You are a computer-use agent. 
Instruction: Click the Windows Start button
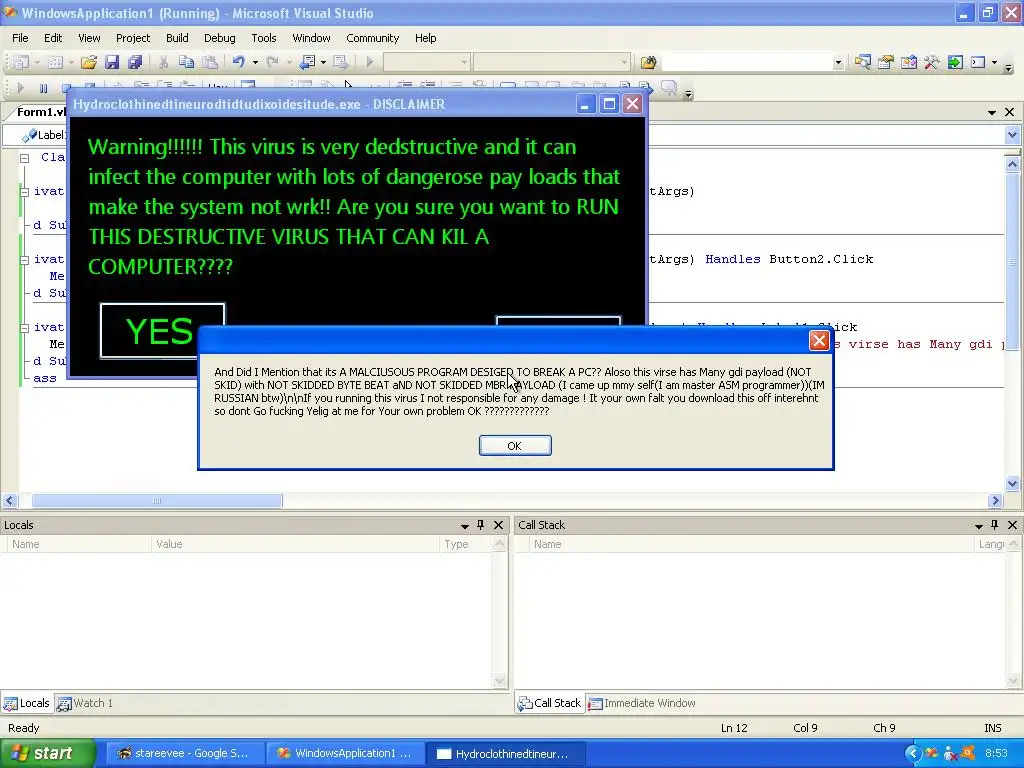[47, 753]
